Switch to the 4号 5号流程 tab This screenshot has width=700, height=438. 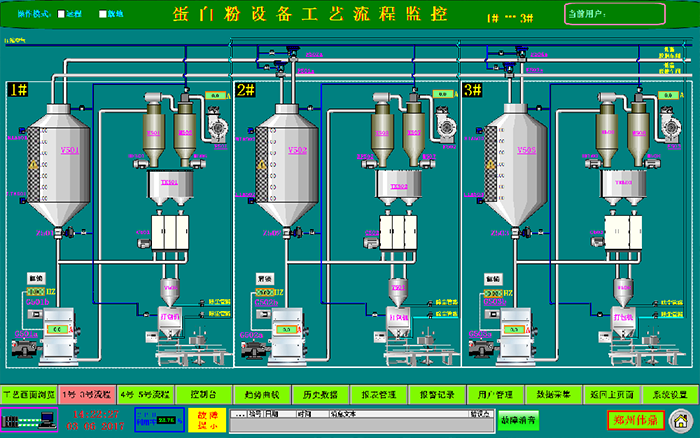point(145,395)
